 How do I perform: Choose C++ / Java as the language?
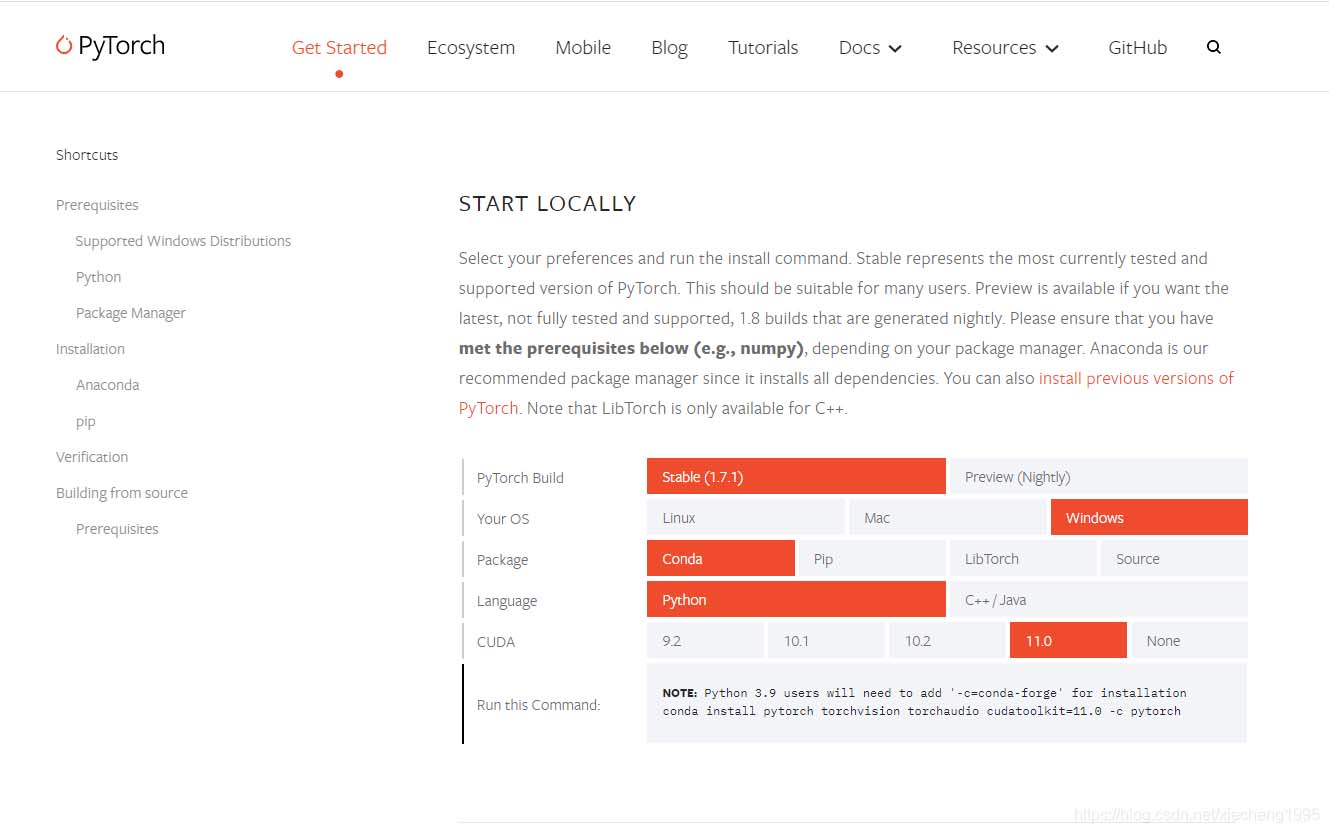[1098, 599]
